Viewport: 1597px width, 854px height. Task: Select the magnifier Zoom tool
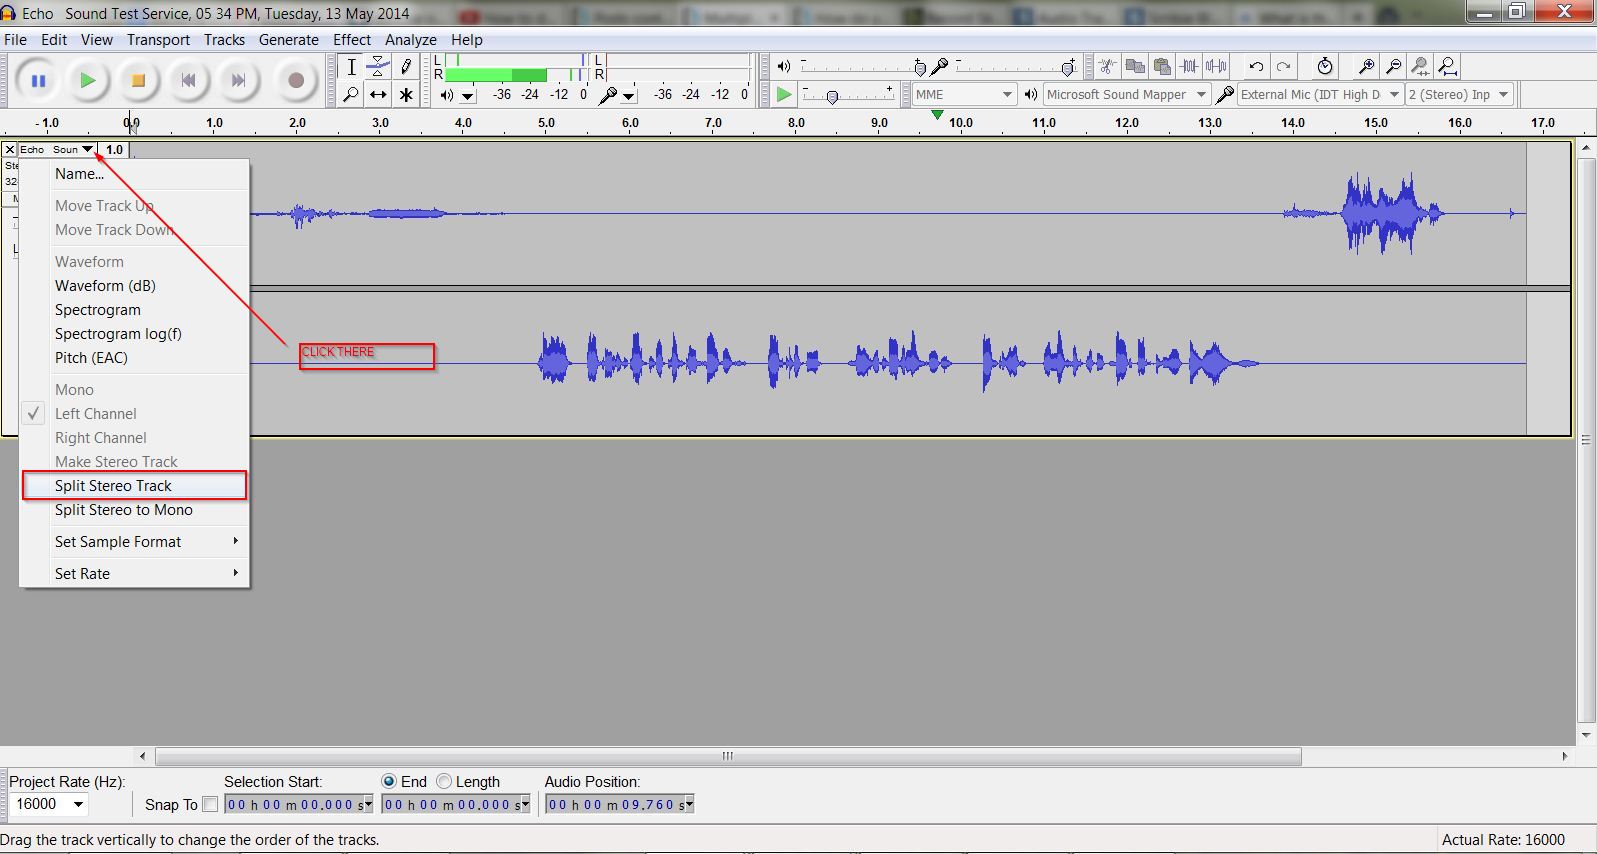click(x=351, y=94)
